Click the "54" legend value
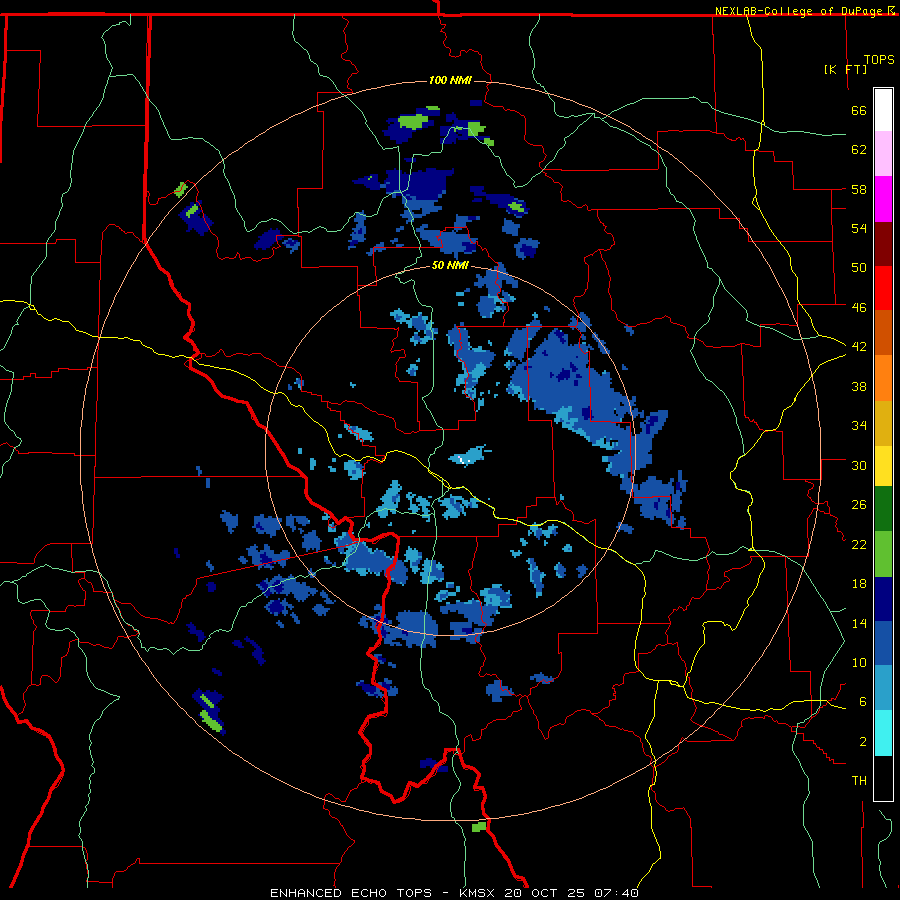Image resolution: width=900 pixels, height=900 pixels. pos(859,228)
